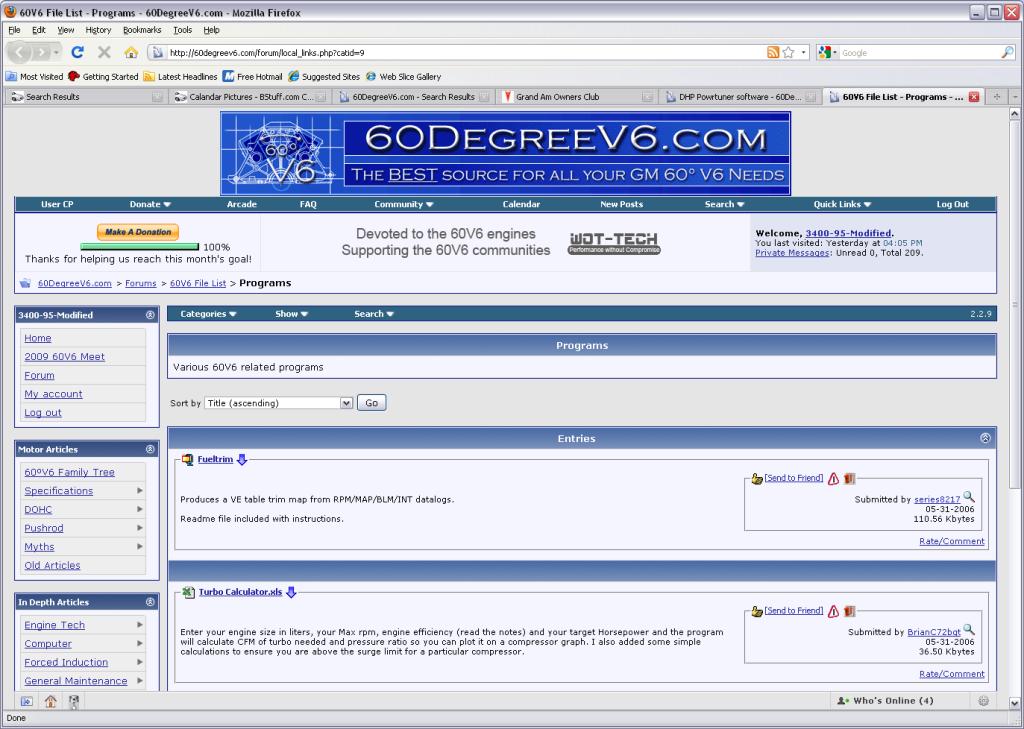Go to the Firefox home page icon
The width and height of the screenshot is (1024, 729).
131,52
